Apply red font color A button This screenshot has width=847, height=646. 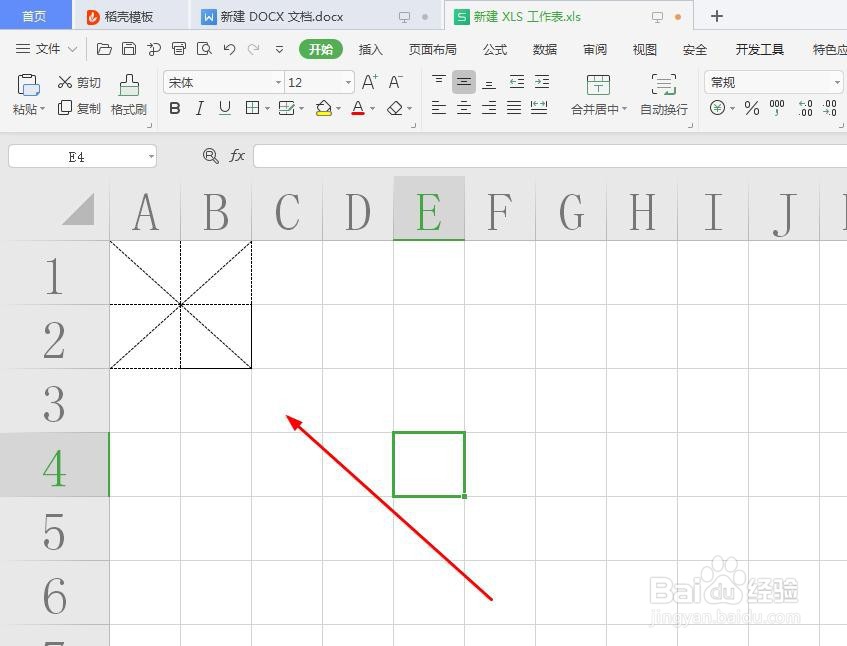pyautogui.click(x=358, y=108)
